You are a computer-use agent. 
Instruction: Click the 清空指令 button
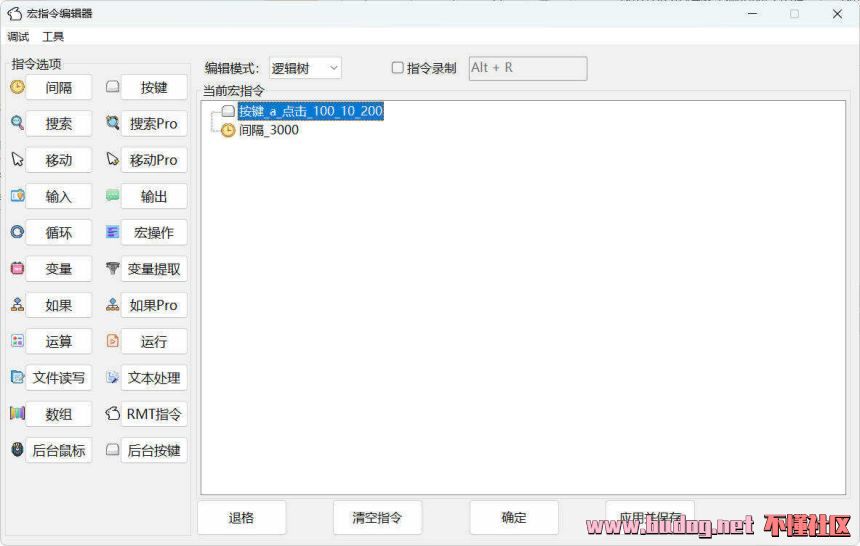point(377,517)
